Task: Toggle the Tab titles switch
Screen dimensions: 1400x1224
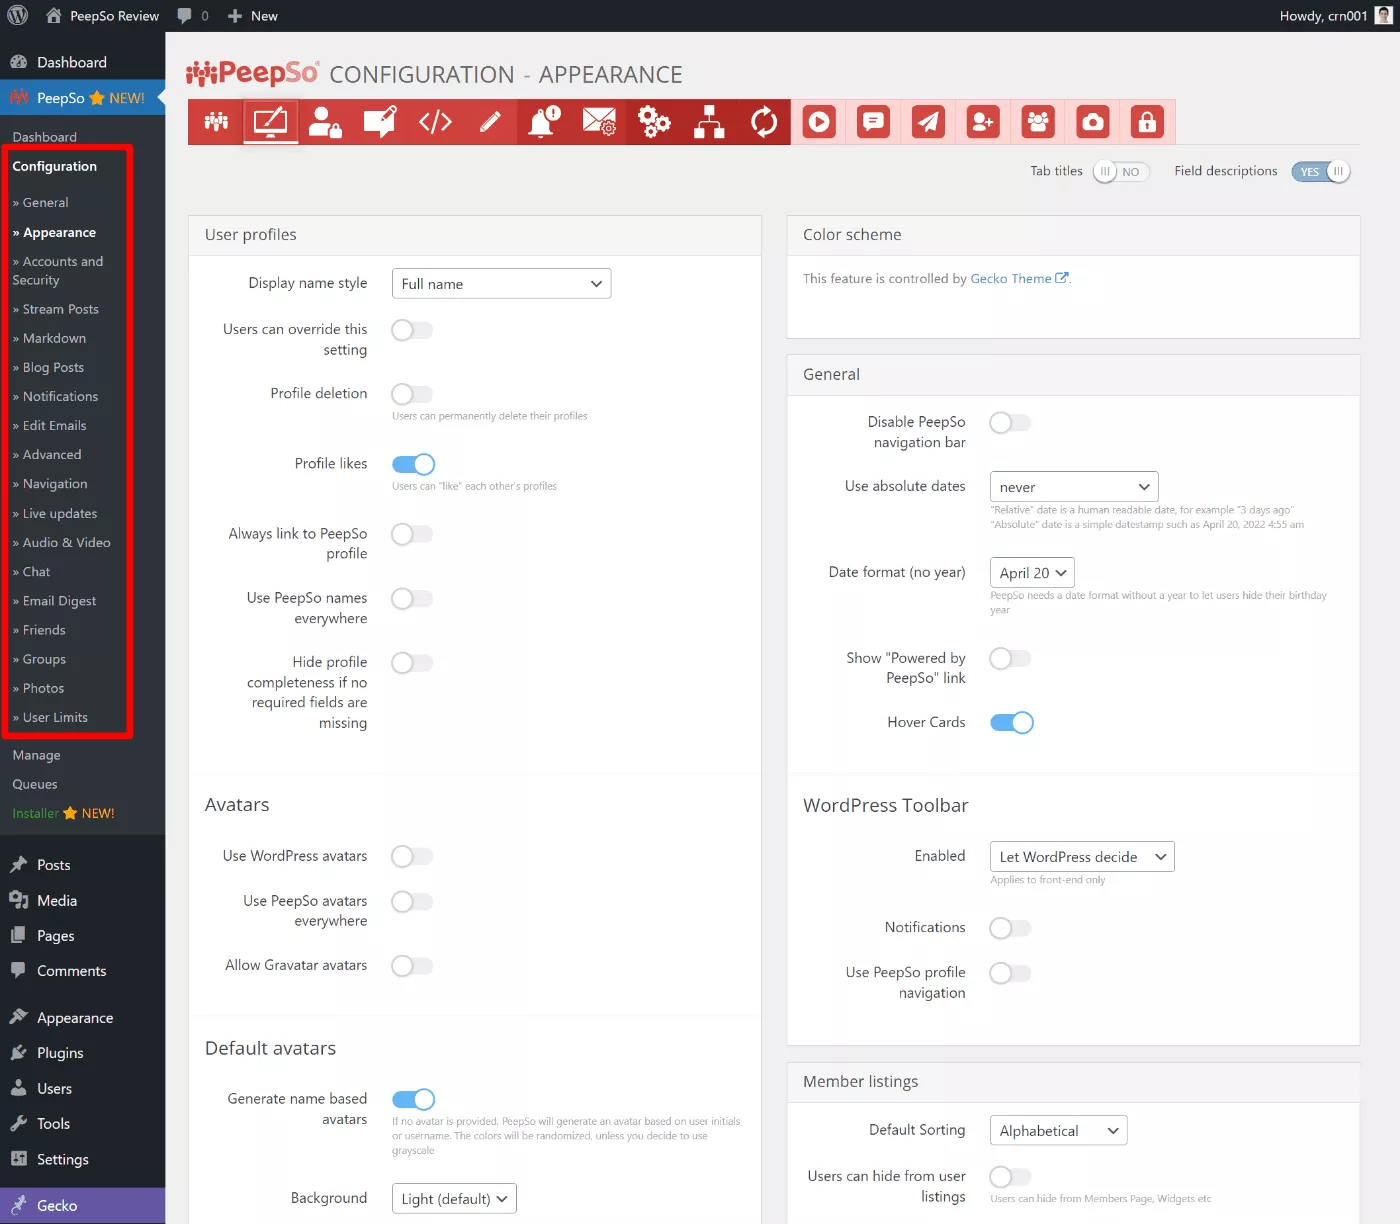Action: tap(1121, 172)
